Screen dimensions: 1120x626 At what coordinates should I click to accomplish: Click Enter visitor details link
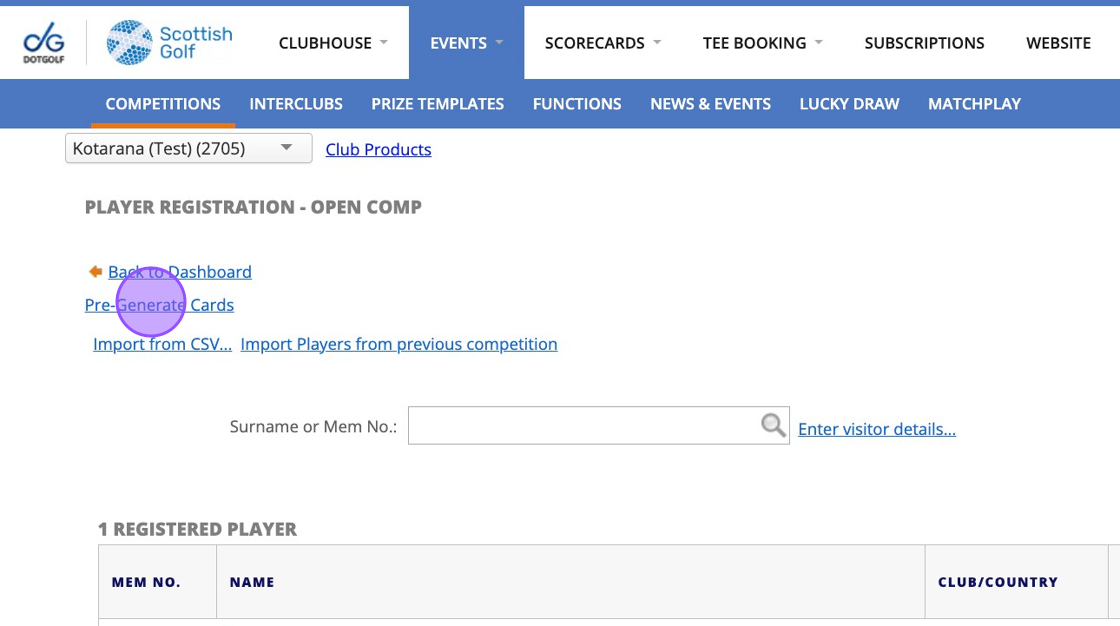point(876,429)
